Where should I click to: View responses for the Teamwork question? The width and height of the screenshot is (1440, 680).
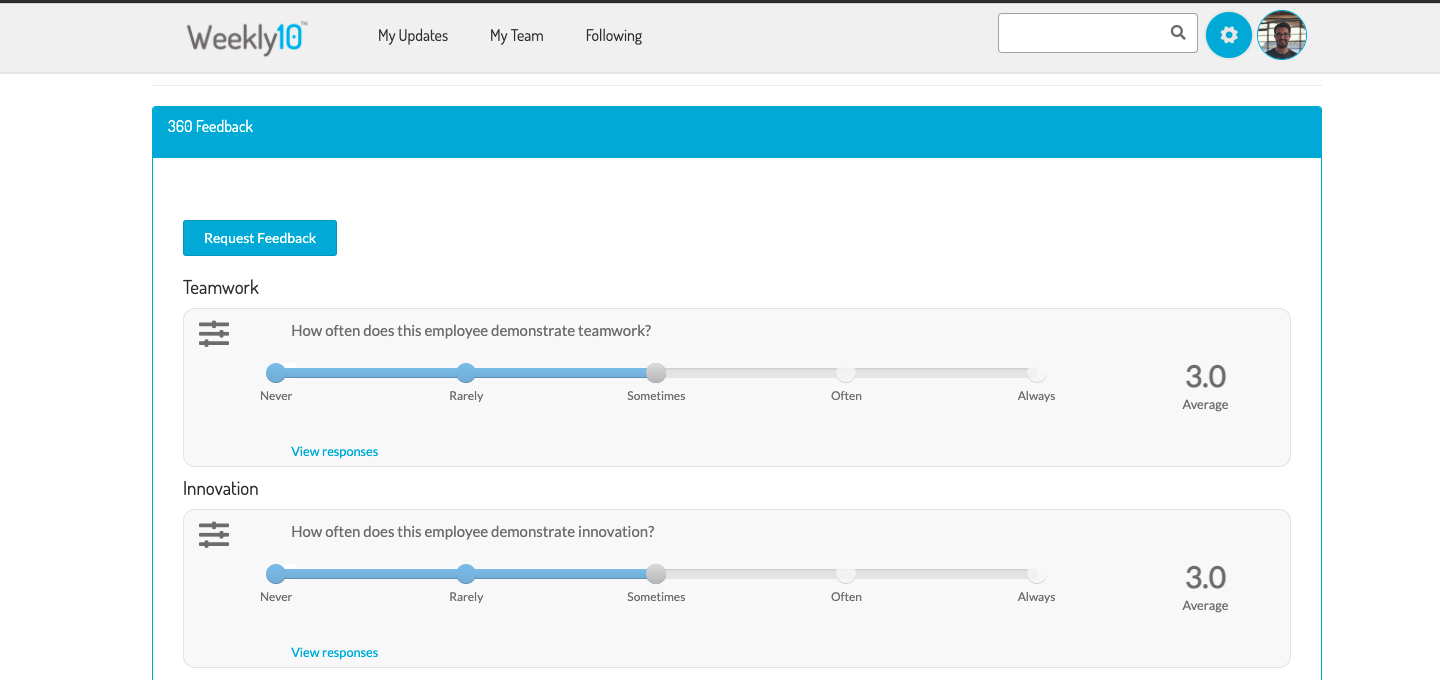pos(334,452)
